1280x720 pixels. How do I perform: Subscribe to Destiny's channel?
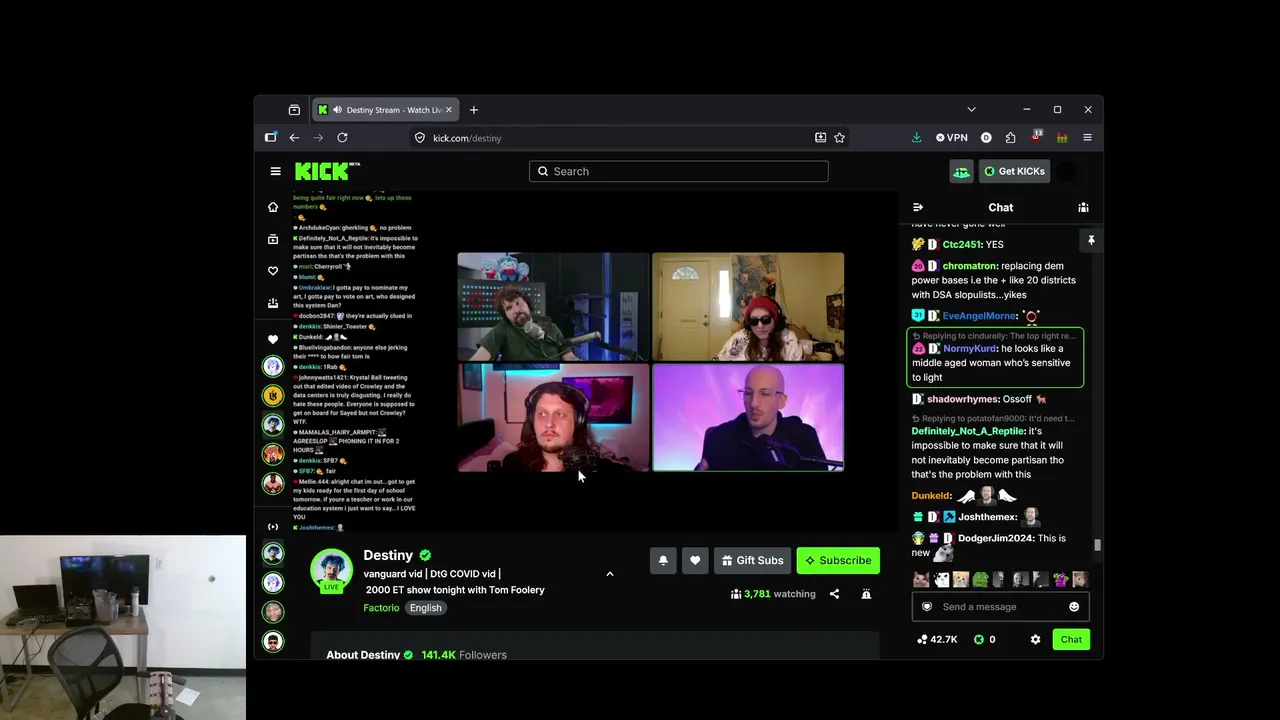(838, 560)
